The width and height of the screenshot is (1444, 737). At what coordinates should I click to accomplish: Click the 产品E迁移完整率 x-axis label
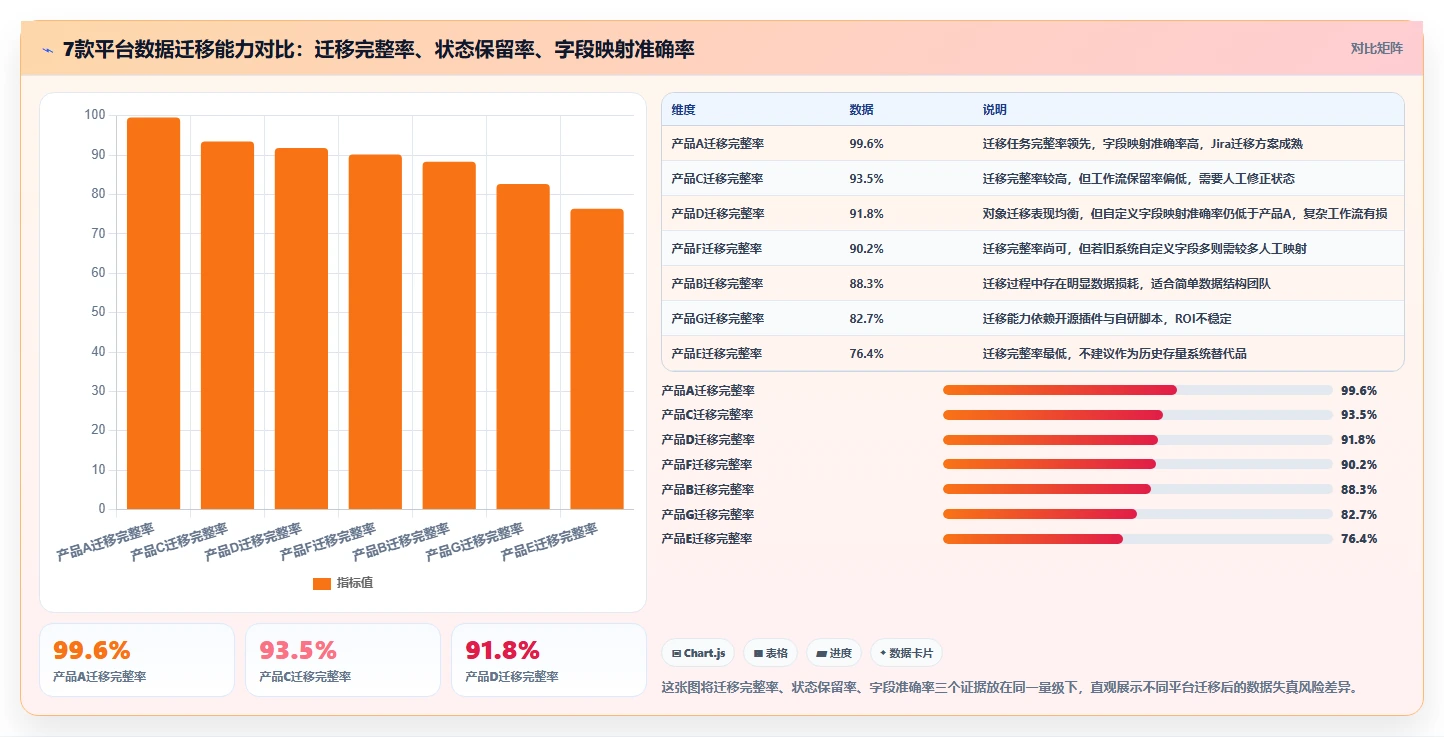coord(549,541)
